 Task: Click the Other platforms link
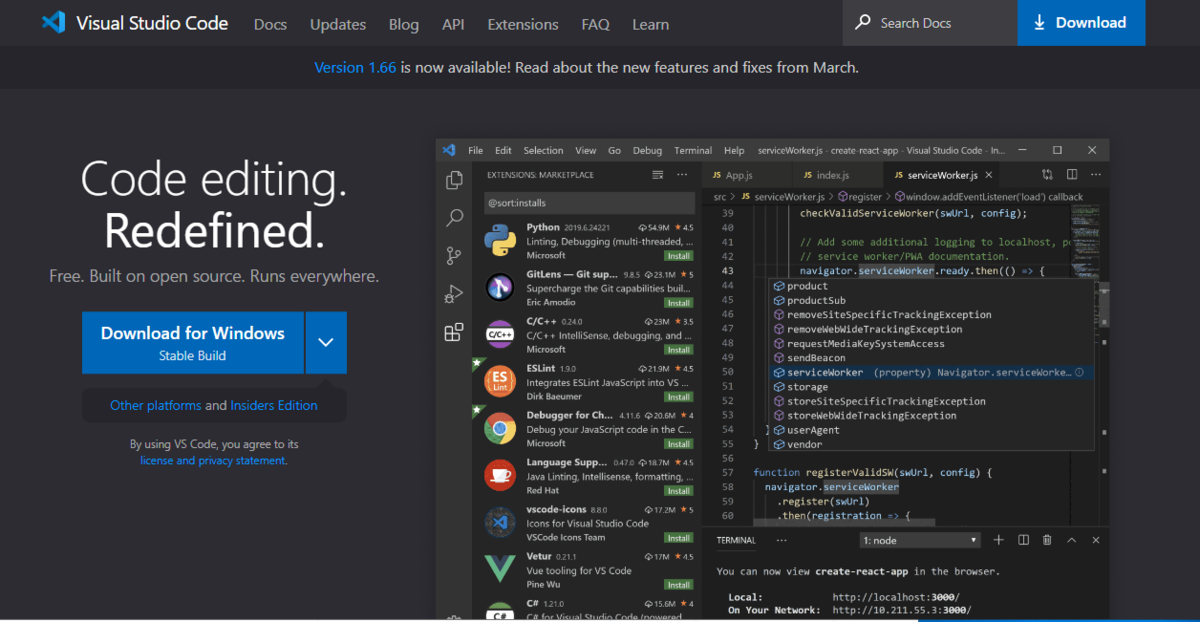[x=155, y=405]
